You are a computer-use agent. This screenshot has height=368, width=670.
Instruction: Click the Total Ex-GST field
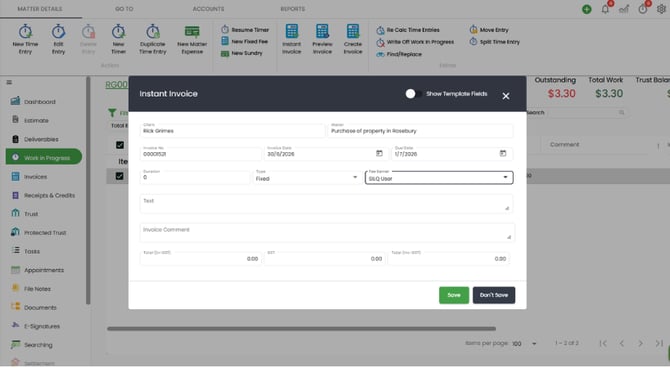point(200,258)
